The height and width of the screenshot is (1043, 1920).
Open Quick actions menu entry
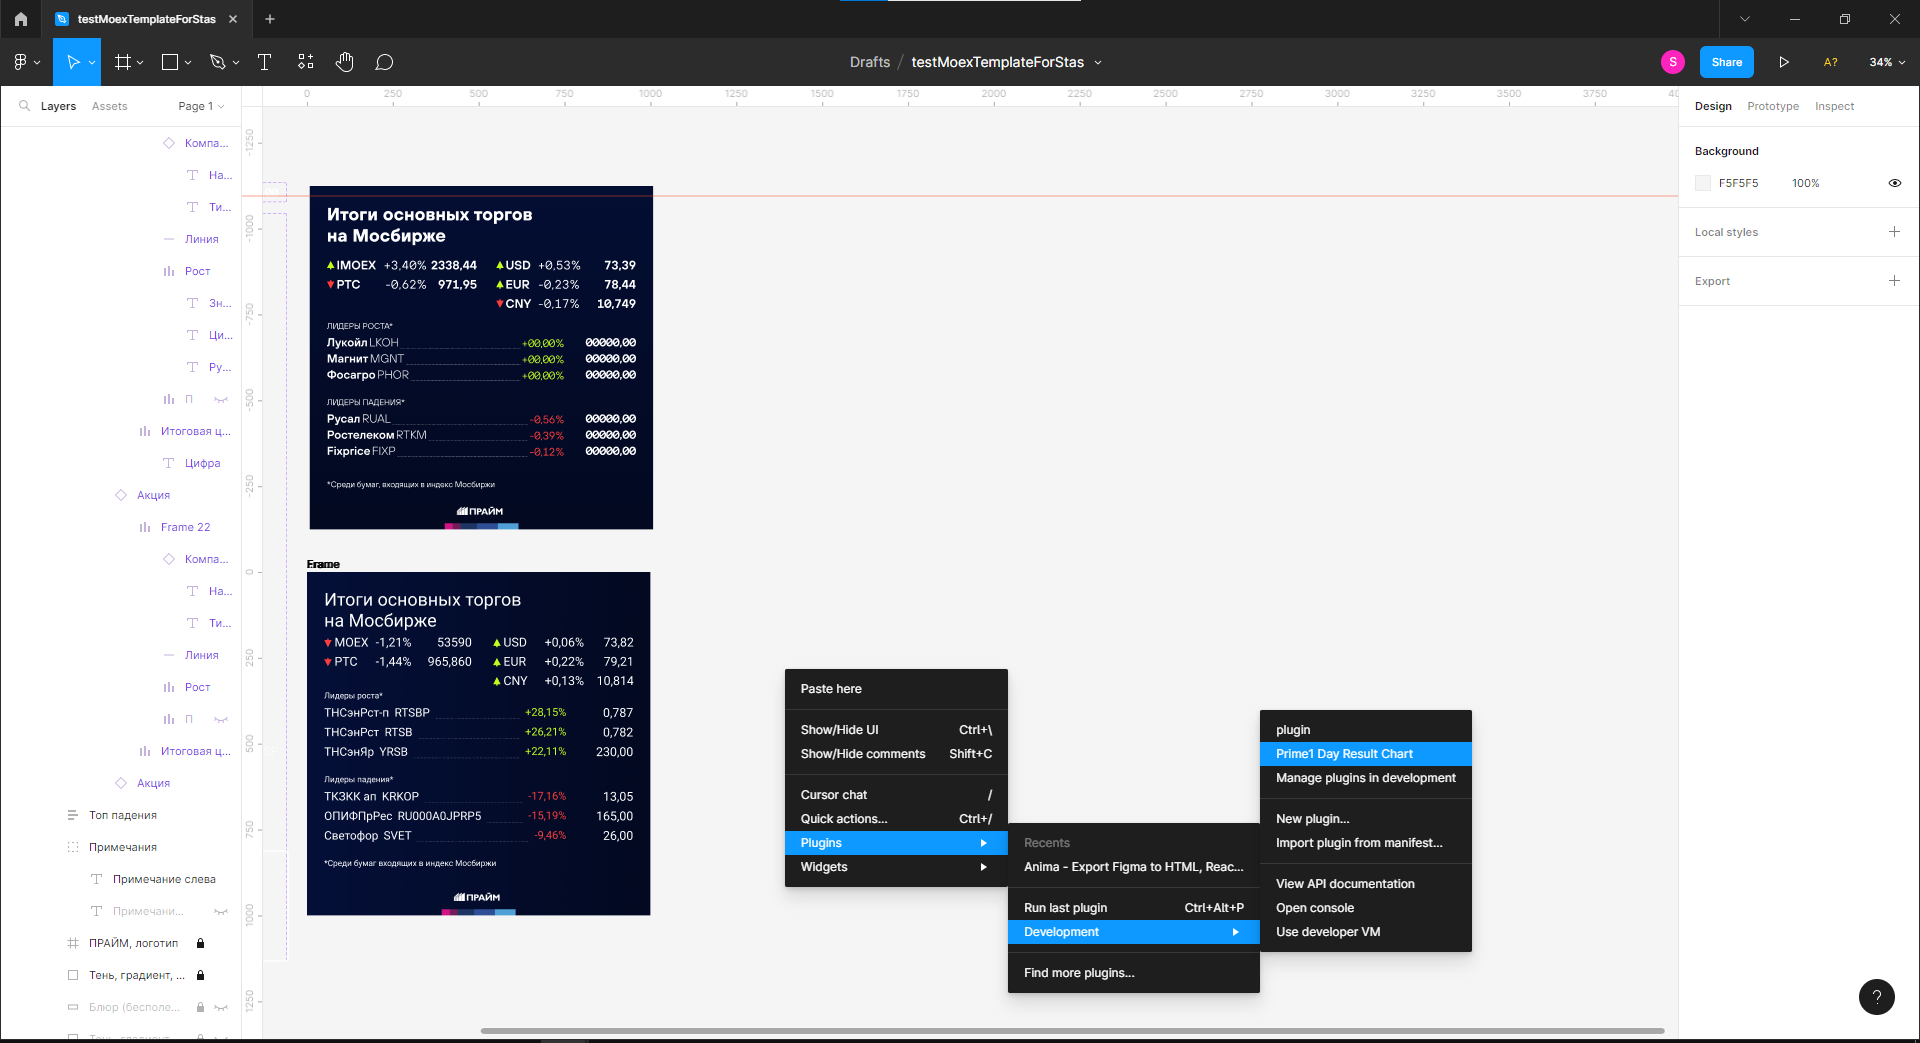(896, 819)
